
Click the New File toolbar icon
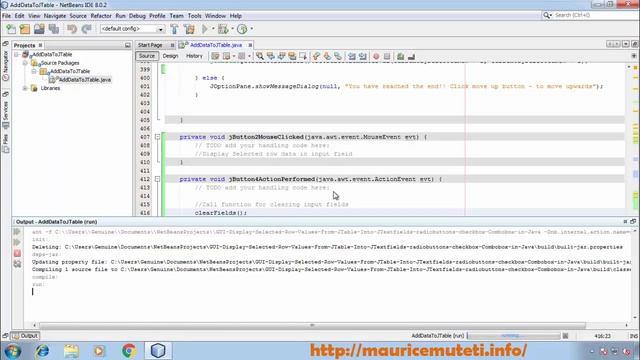coord(11,29)
